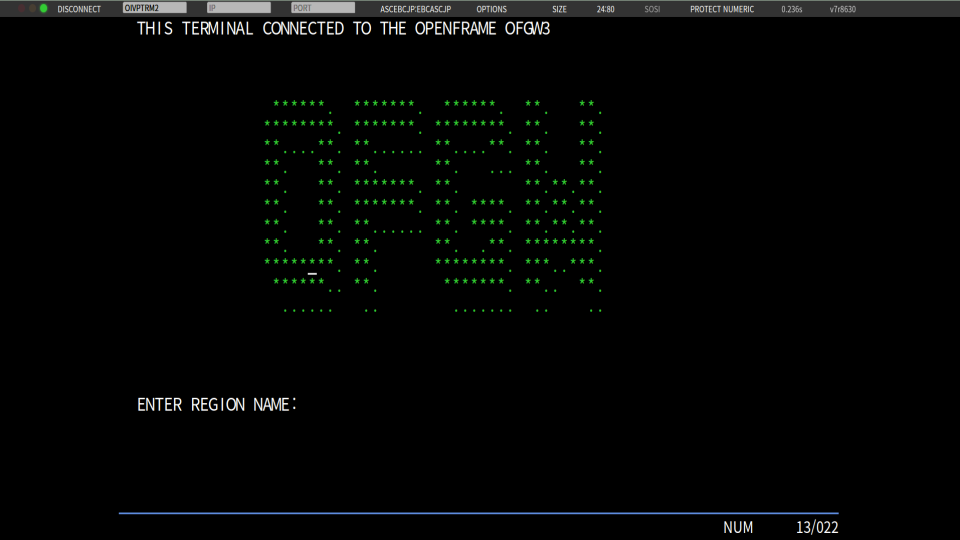Click the white cursor in the ASCII logo

point(312,273)
